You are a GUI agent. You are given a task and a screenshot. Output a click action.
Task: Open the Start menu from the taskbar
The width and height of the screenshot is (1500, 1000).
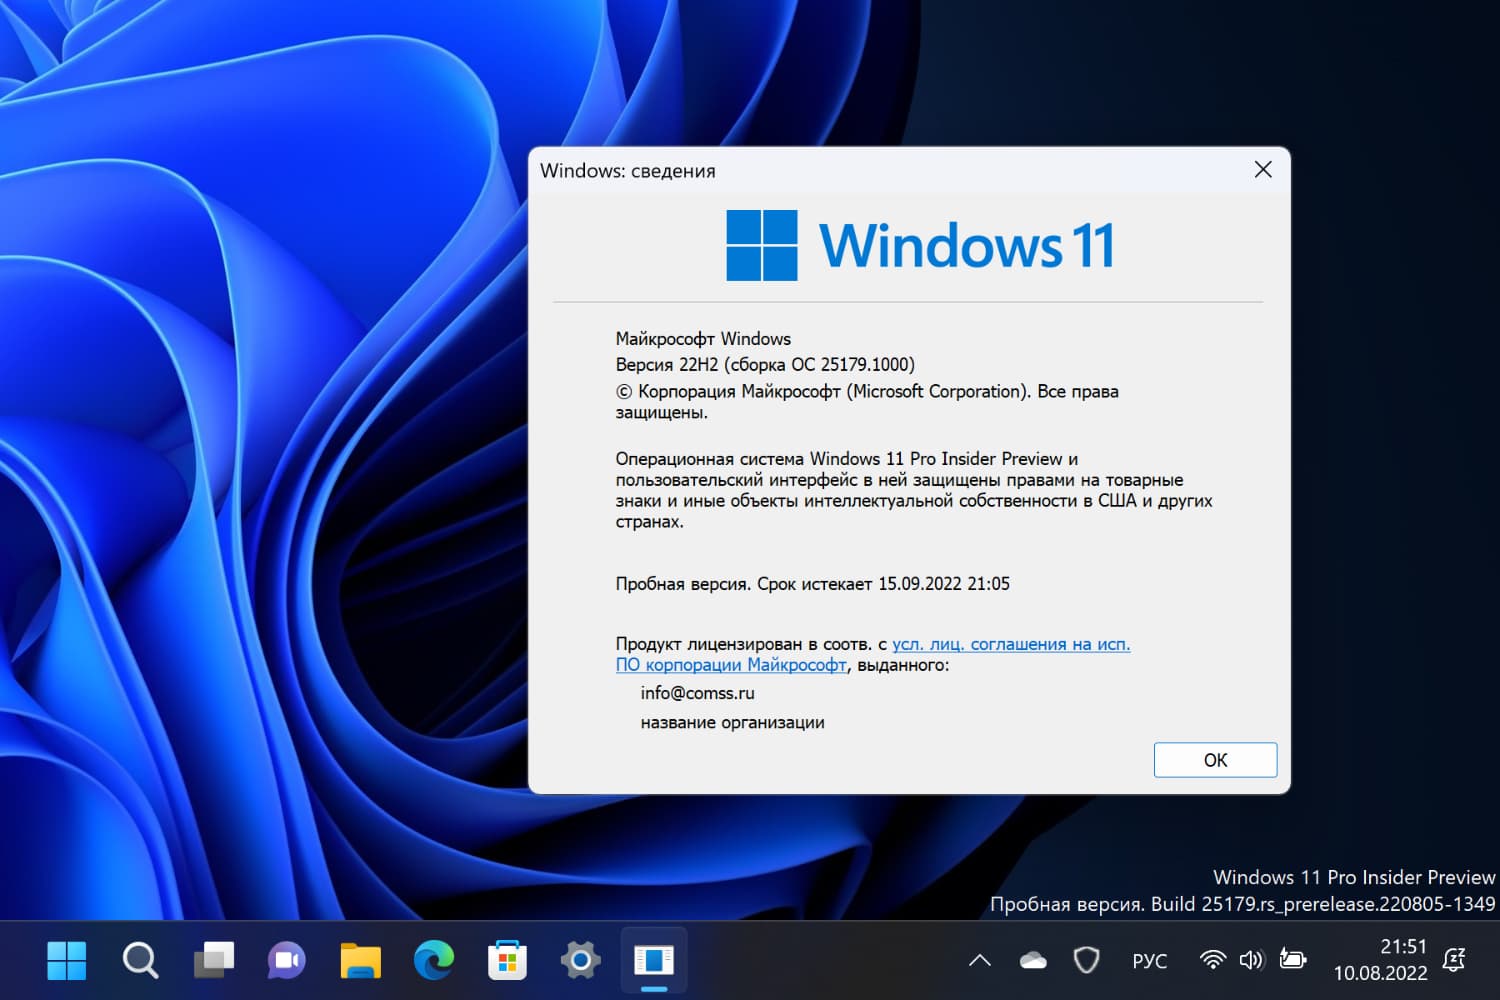tap(67, 961)
